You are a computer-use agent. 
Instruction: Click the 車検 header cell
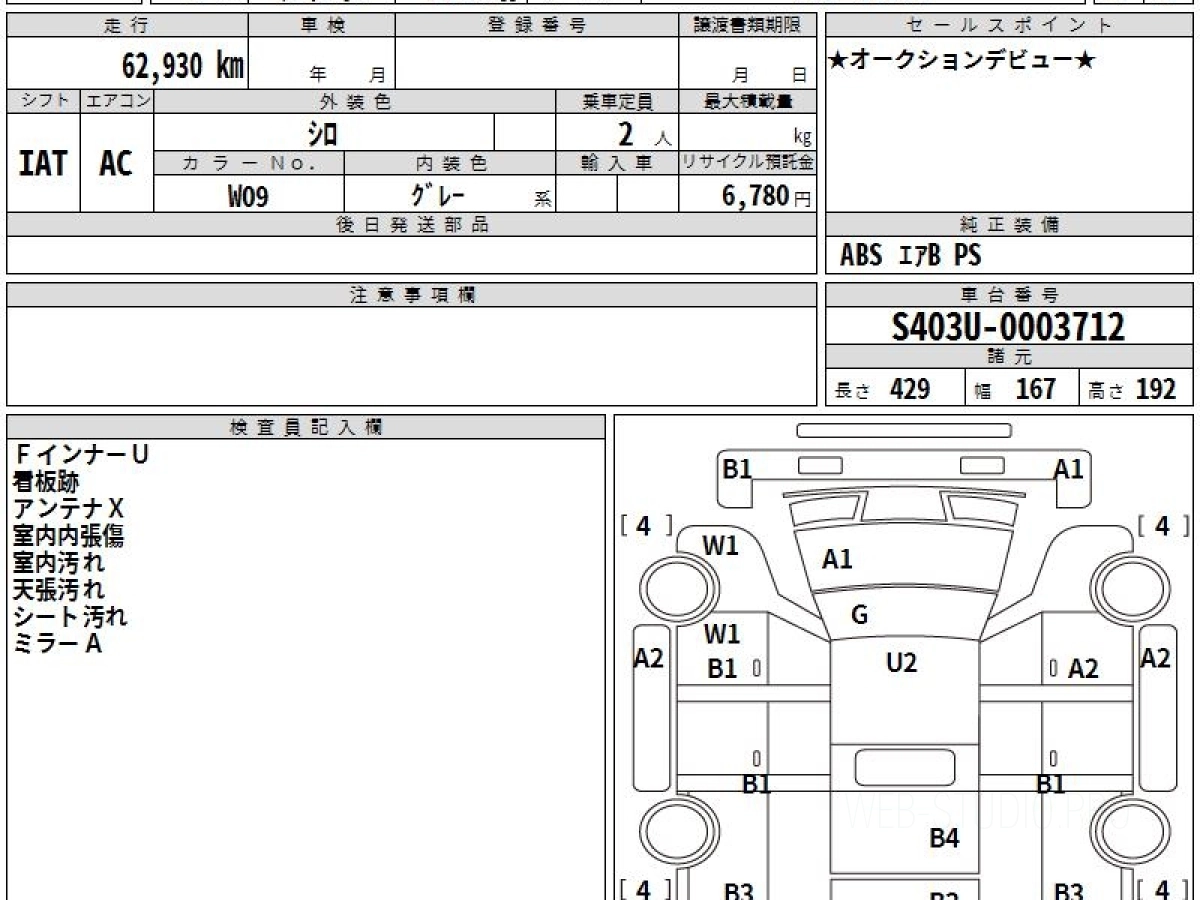point(322,26)
